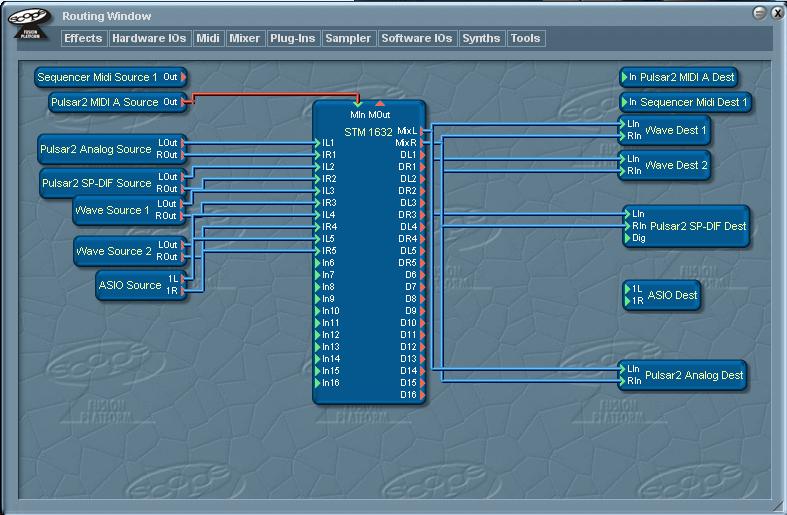Screen dimensions: 787x515
Task: Open the Hardware IOs menu
Action: coord(149,38)
